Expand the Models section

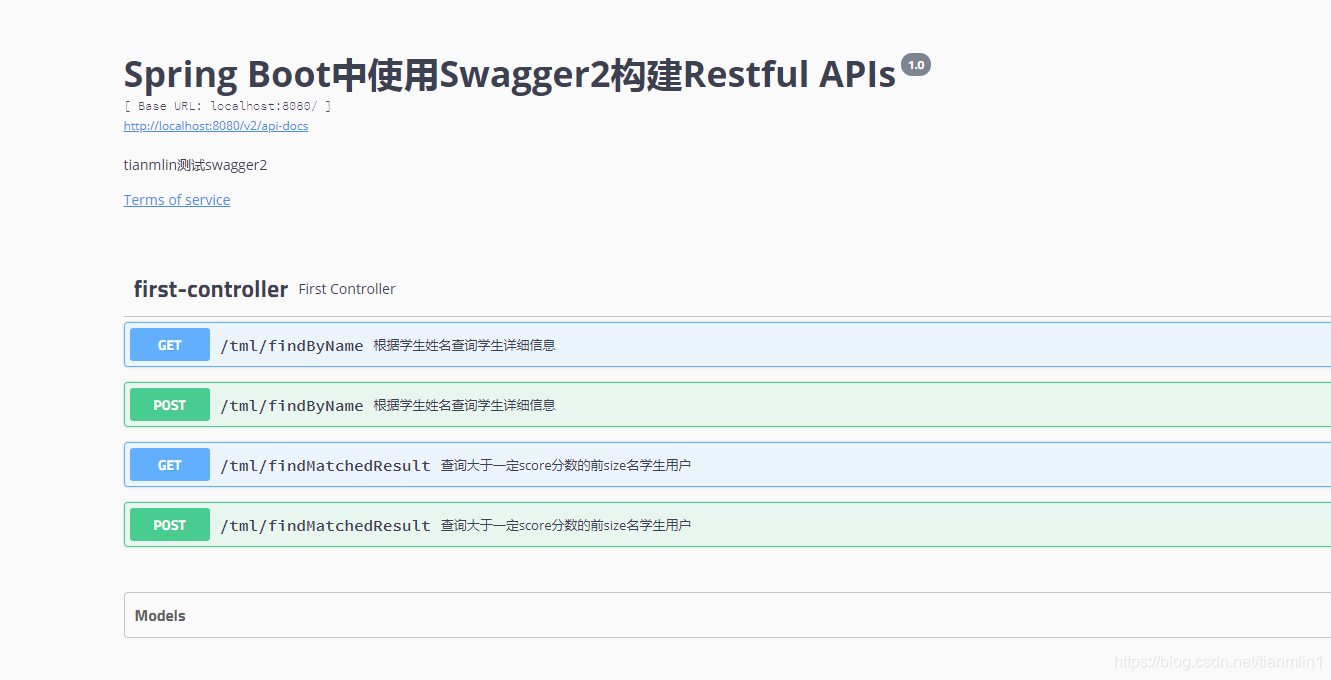(727, 615)
